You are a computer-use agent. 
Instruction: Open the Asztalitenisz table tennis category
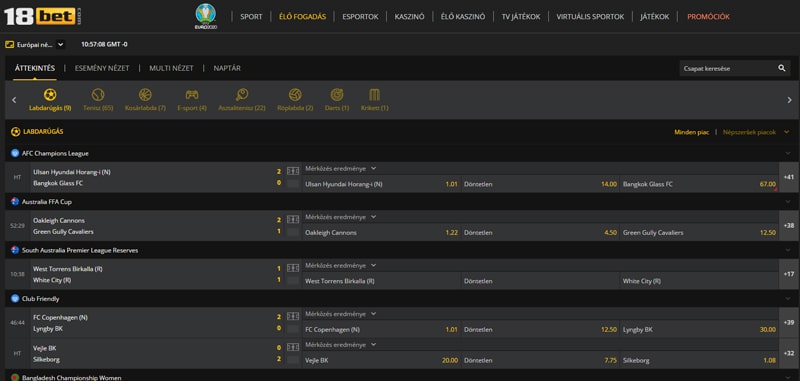tap(242, 95)
